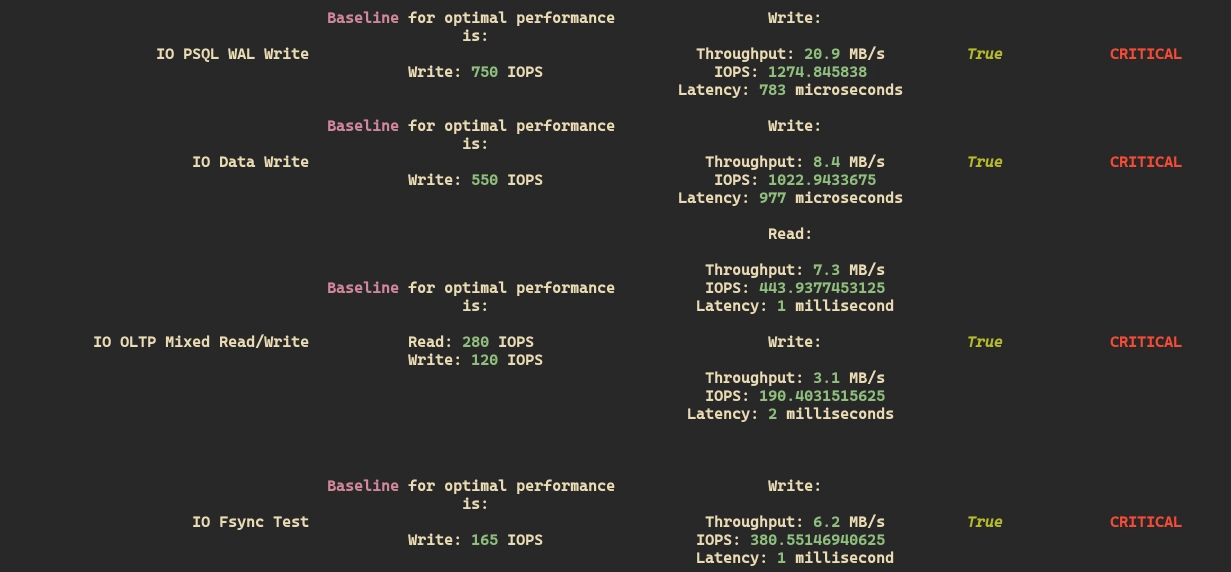
Task: Click the IO PSQL WAL Write test name
Action: pos(232,54)
